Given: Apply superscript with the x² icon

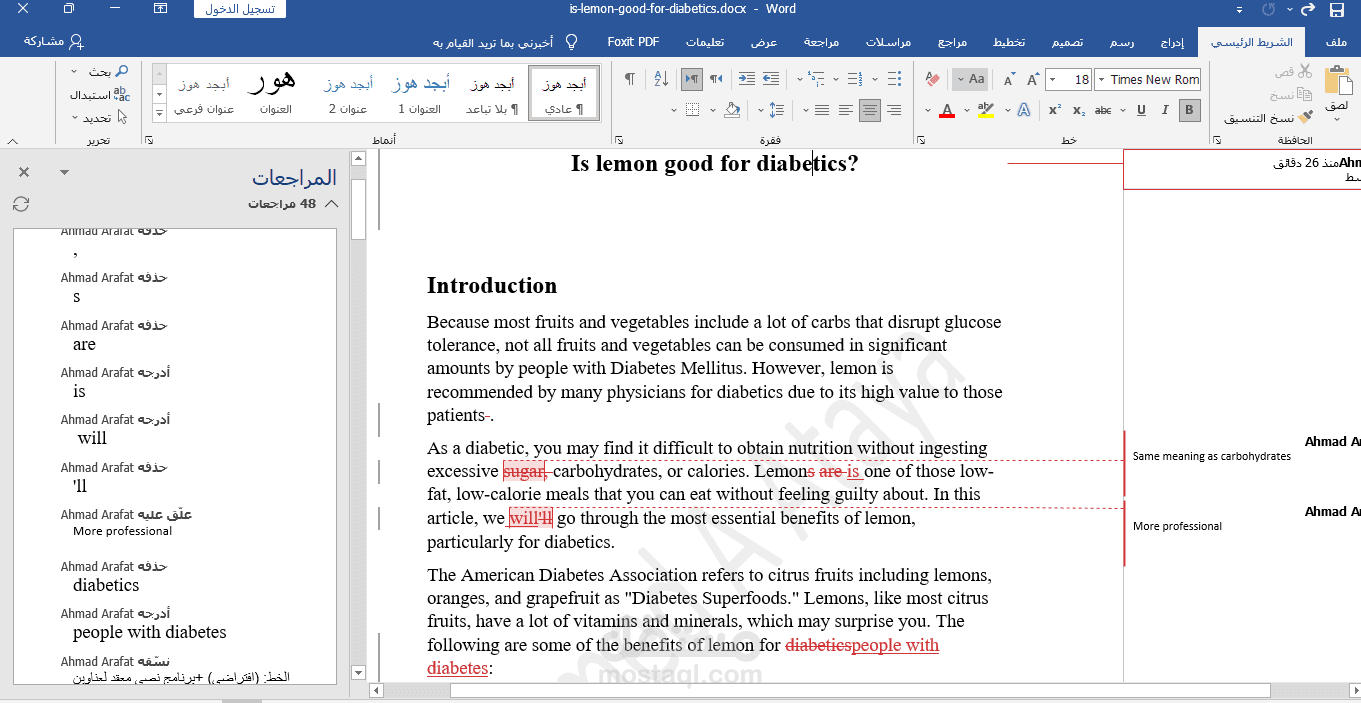Looking at the screenshot, I should tap(1055, 110).
